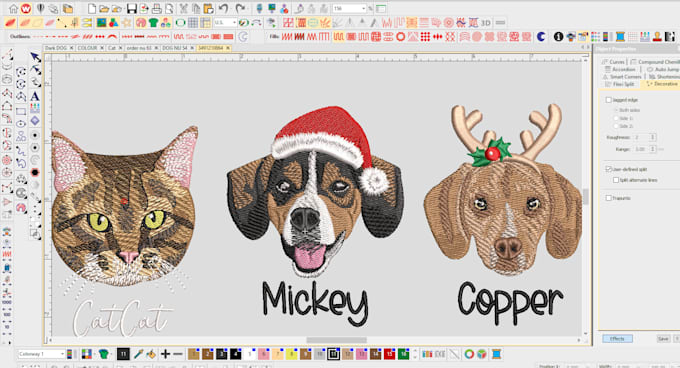Open the U.S. measurement units dropdown
680x368 pixels.
[234, 23]
